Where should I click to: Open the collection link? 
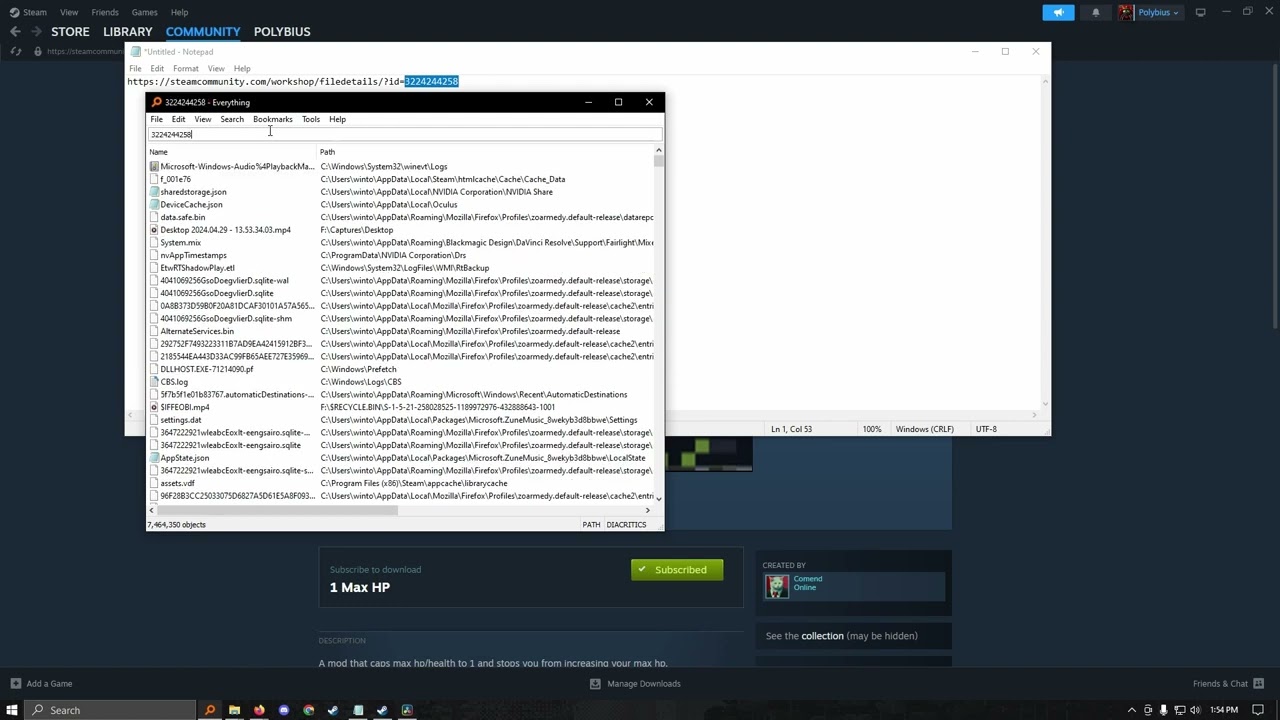822,636
